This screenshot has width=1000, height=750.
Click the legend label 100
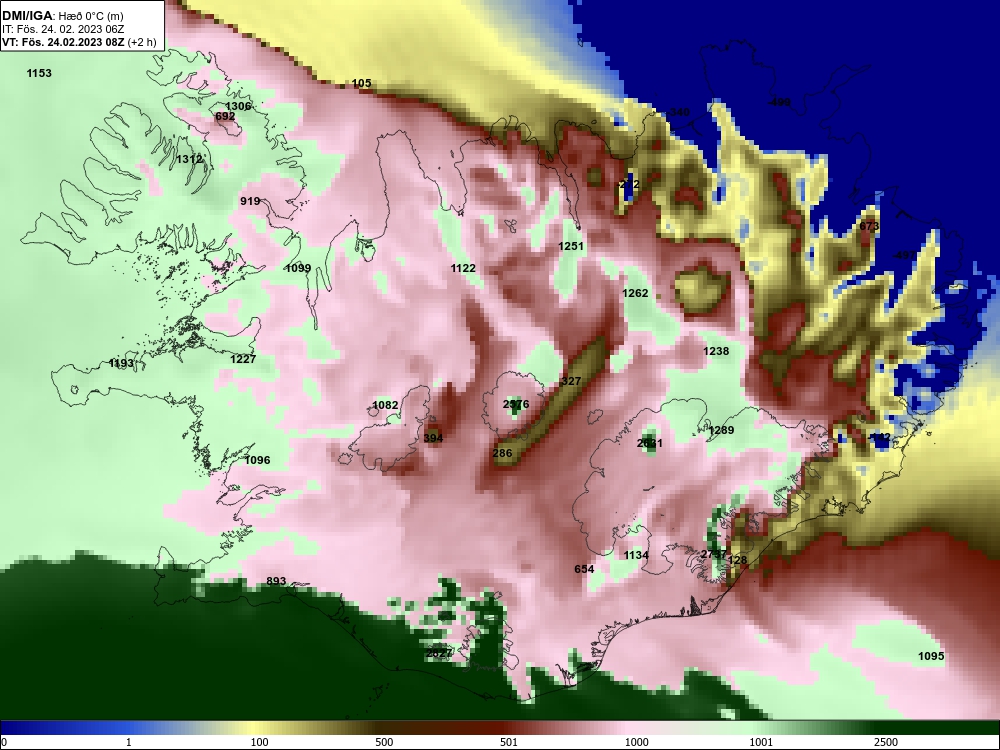(x=260, y=742)
